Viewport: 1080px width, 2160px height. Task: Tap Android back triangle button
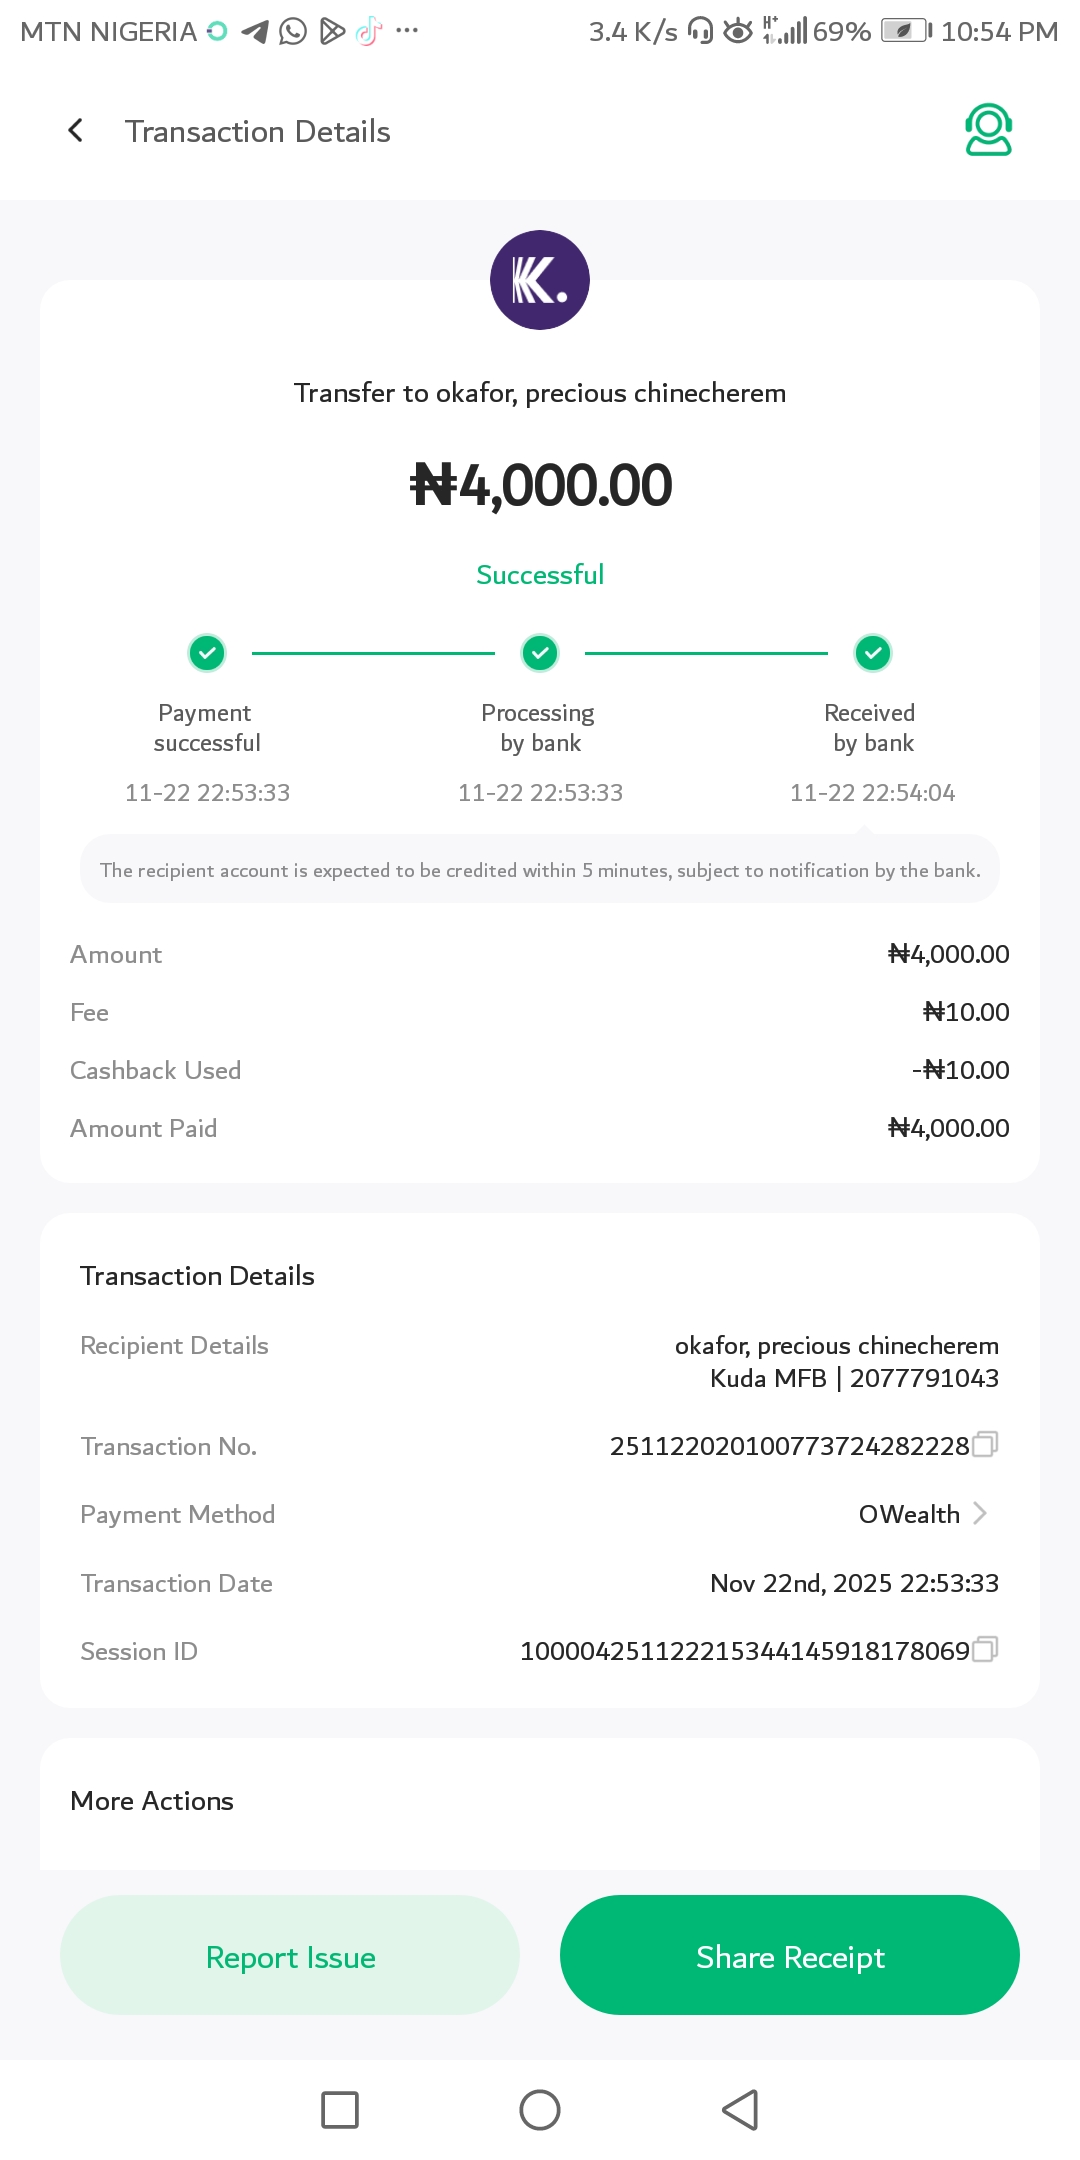click(x=740, y=2110)
